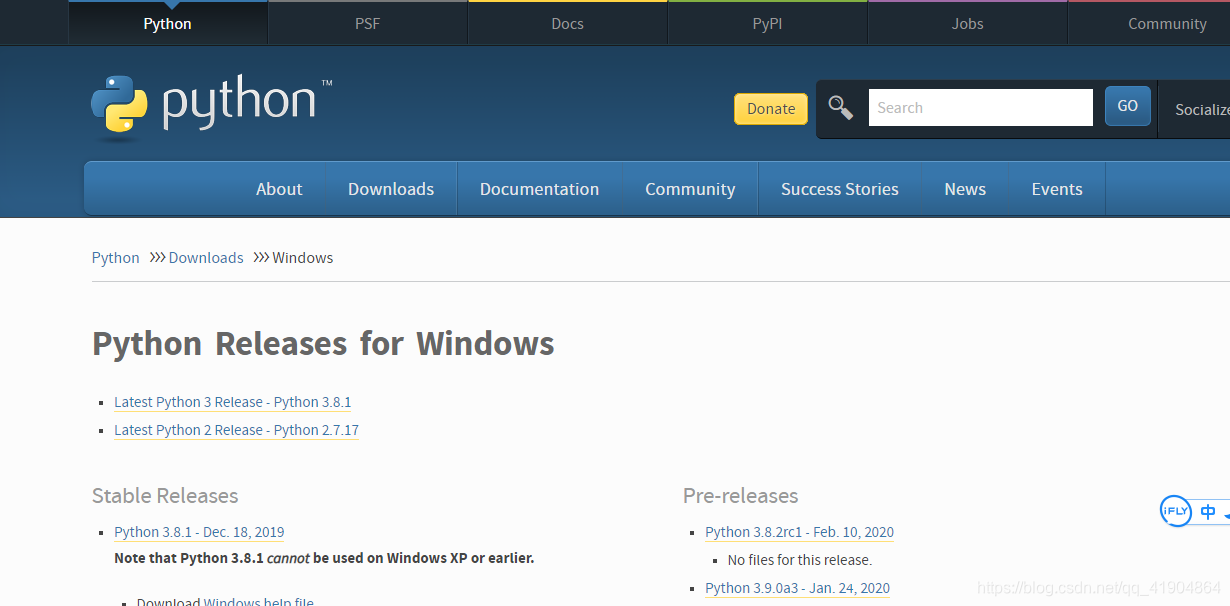
Task: Click the Windows breadcrumb text
Action: [303, 258]
